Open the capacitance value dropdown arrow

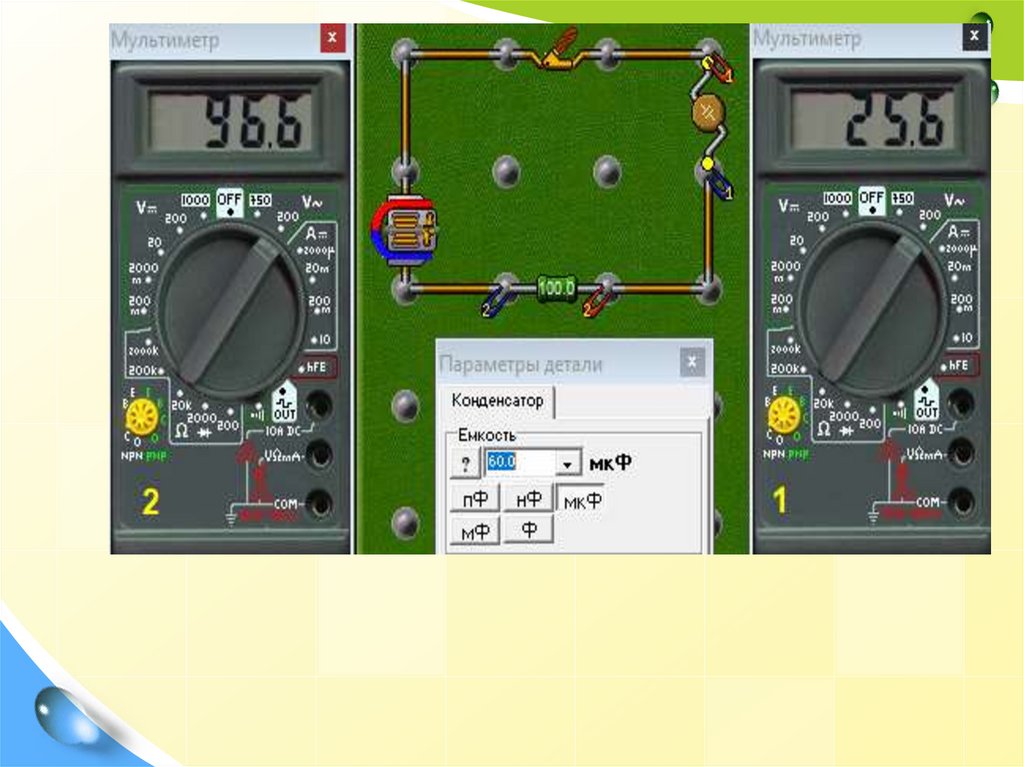pyautogui.click(x=568, y=464)
